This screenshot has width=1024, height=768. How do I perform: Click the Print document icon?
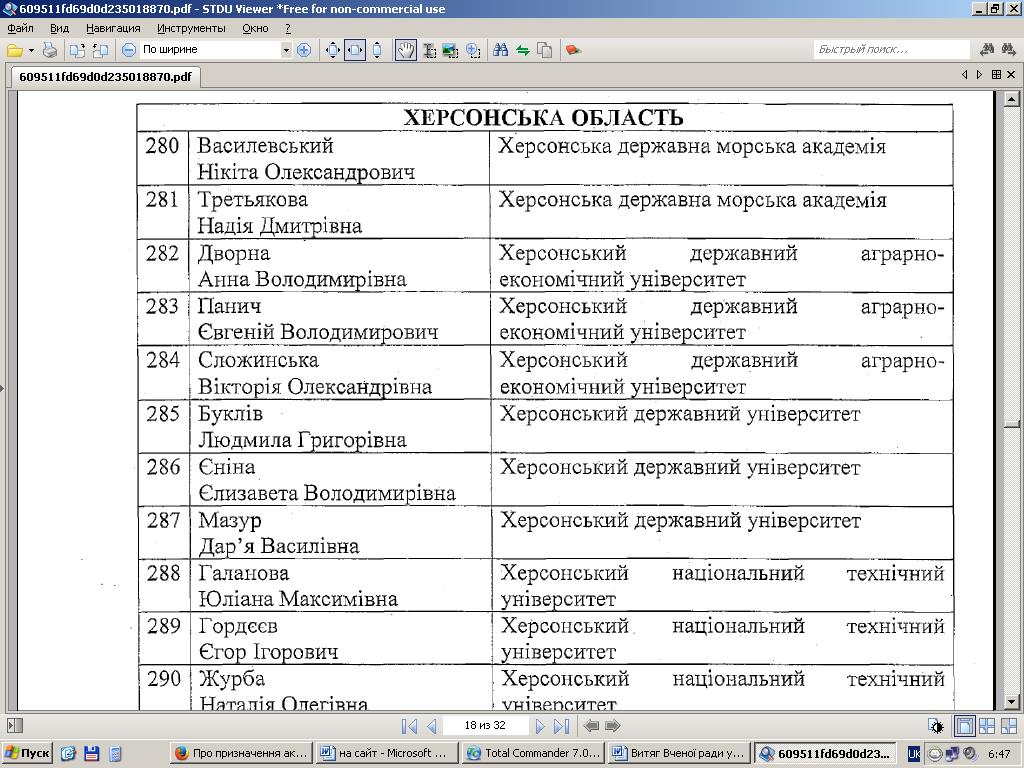pyautogui.click(x=49, y=50)
